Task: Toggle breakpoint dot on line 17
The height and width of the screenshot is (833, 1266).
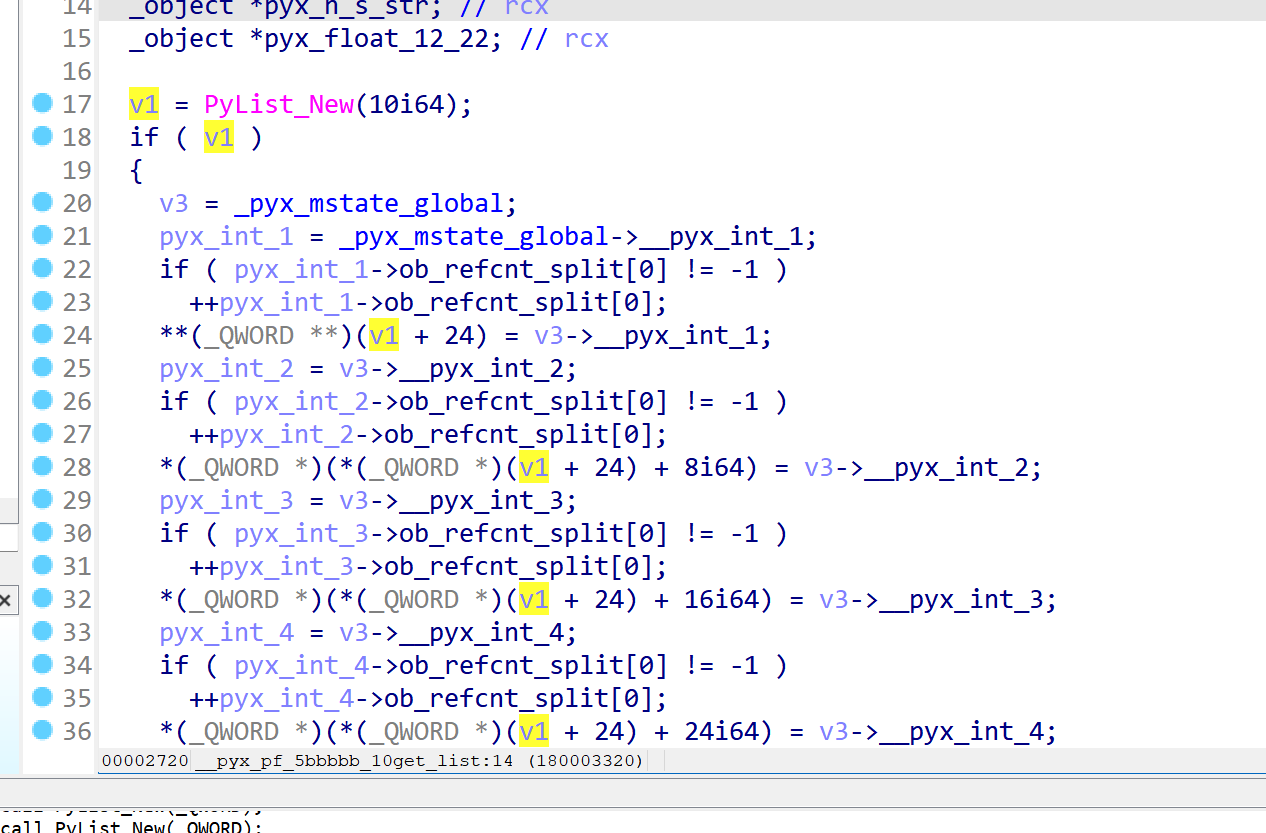Action: [x=42, y=103]
